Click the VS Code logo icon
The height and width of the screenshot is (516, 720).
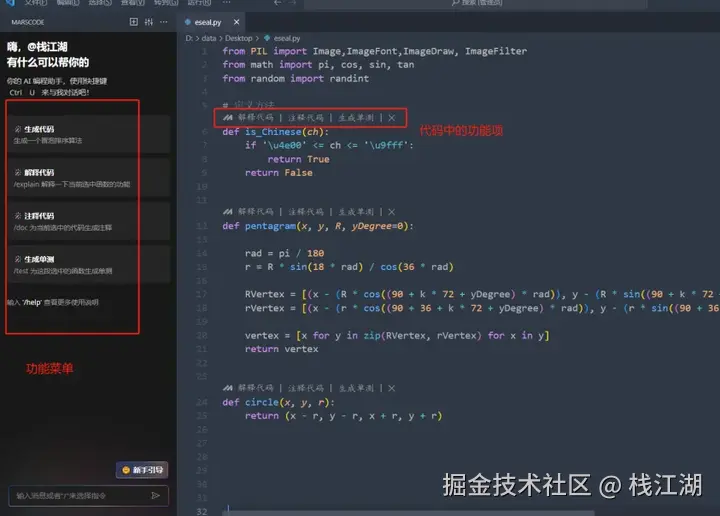(x=10, y=2)
